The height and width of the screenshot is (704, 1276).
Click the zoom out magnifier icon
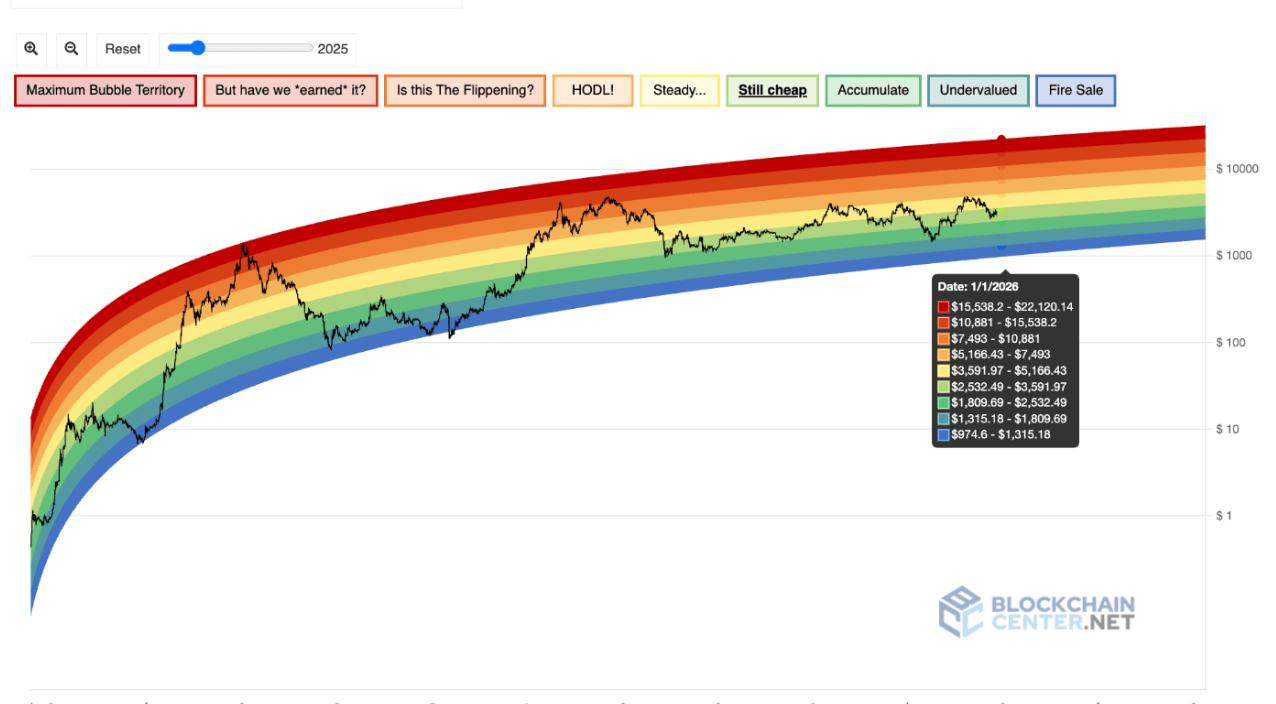coord(71,48)
